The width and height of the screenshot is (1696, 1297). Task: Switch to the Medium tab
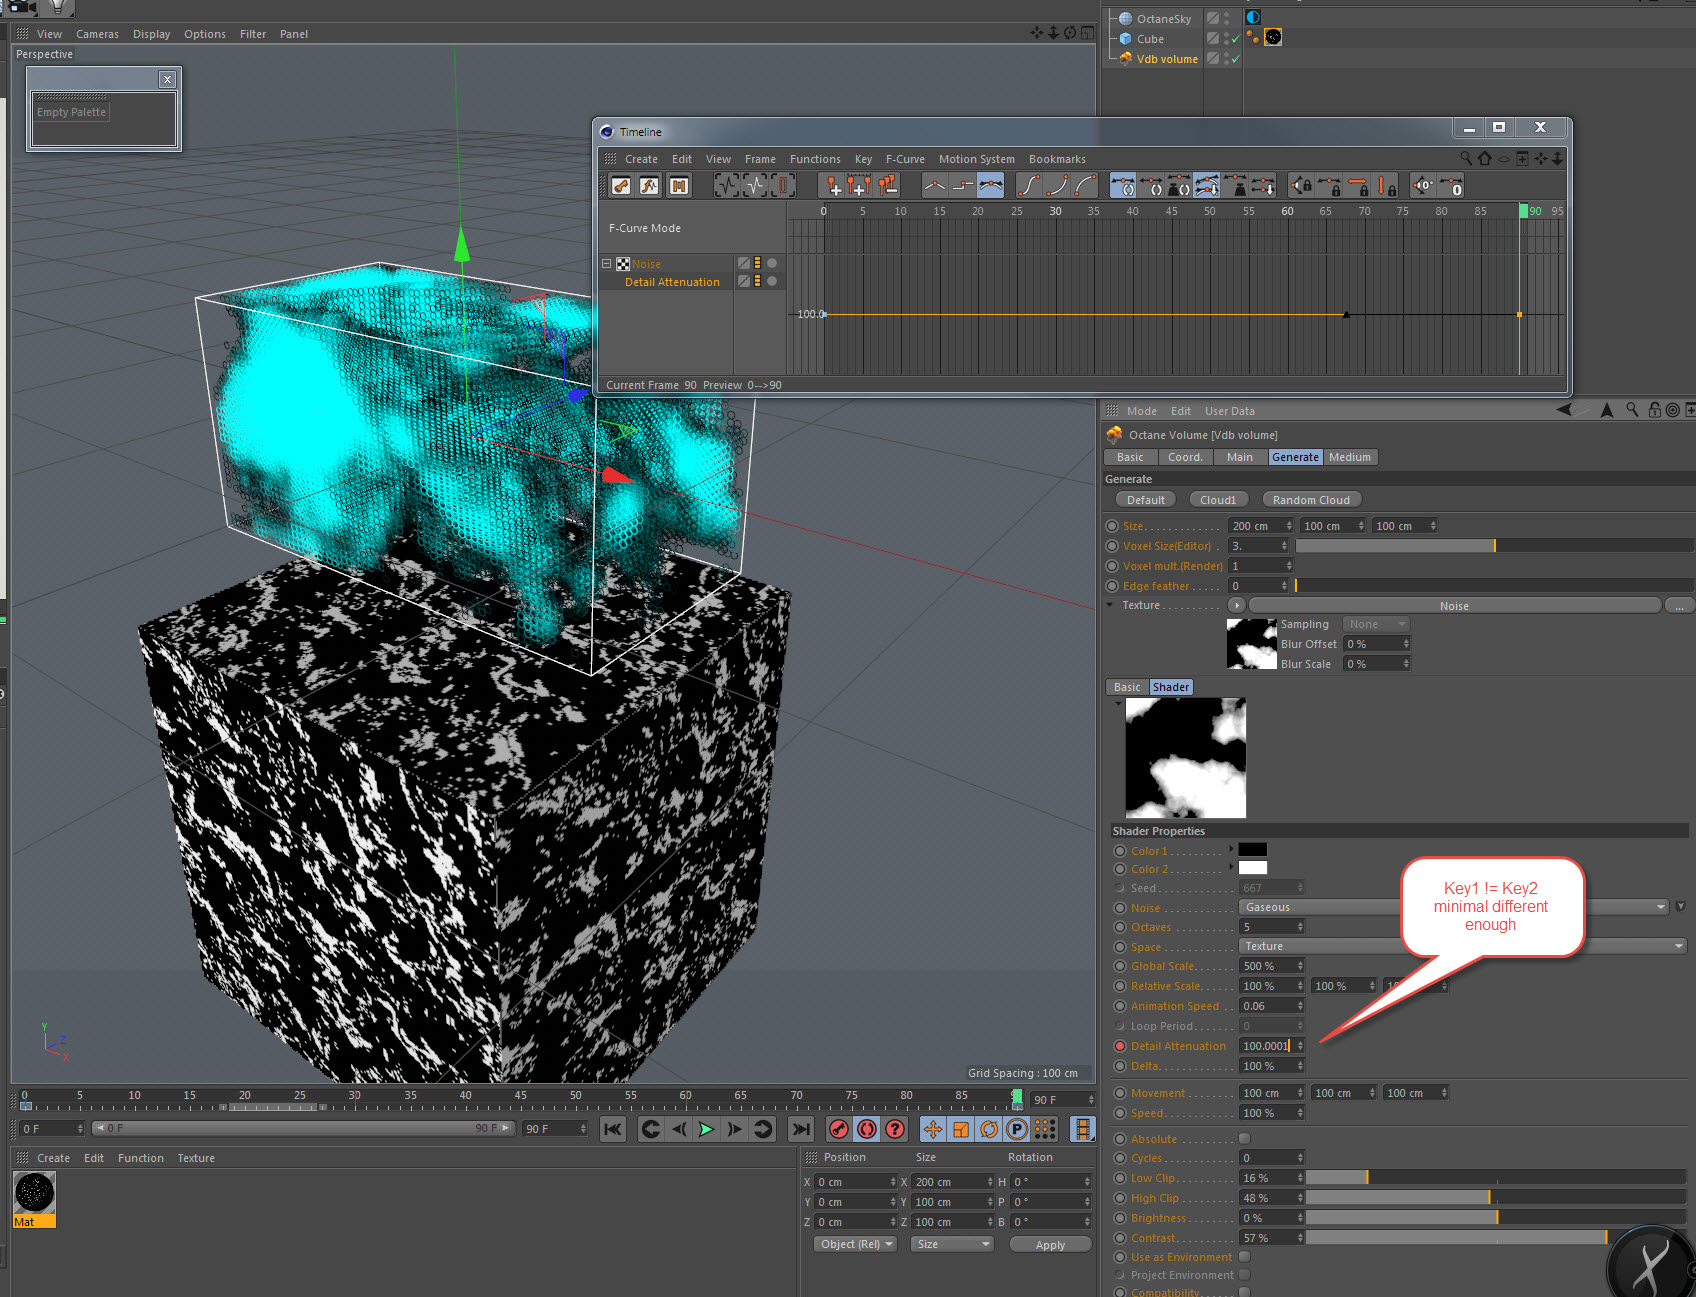point(1349,457)
